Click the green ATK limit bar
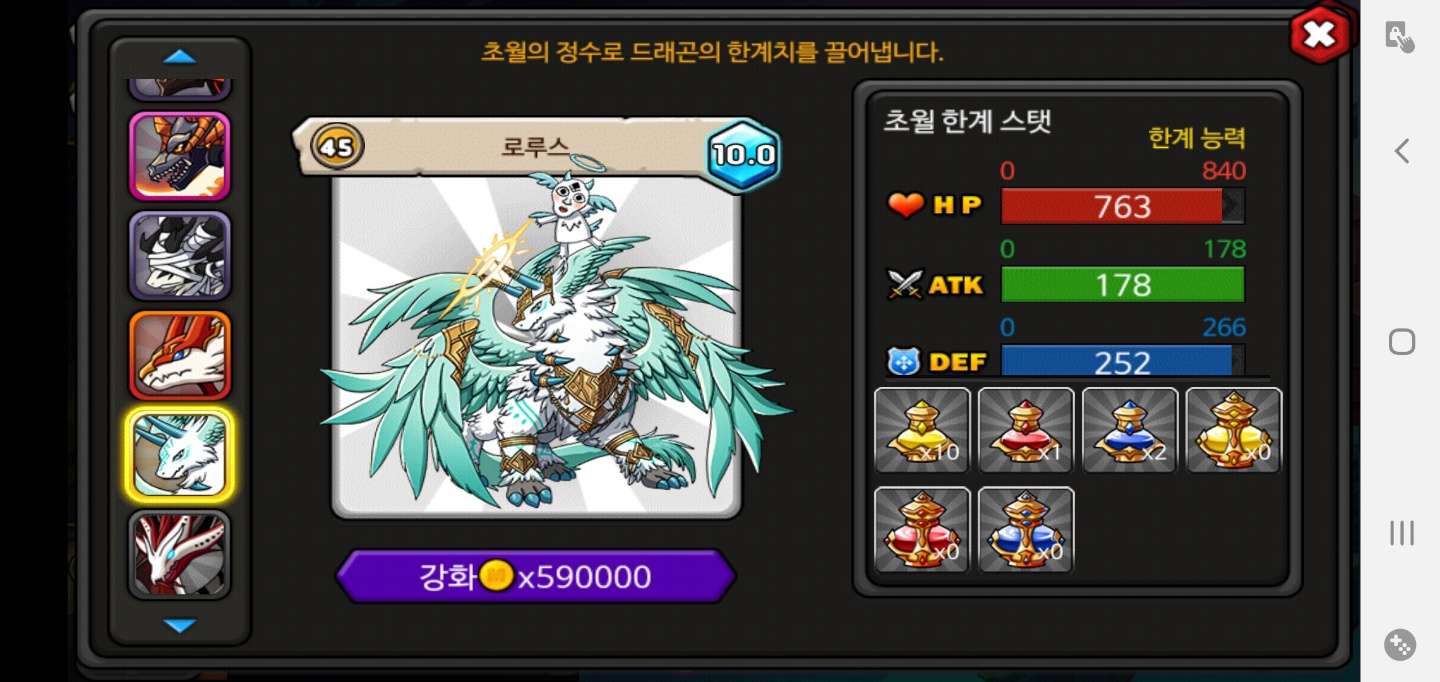Image resolution: width=1440 pixels, height=682 pixels. 1123,285
